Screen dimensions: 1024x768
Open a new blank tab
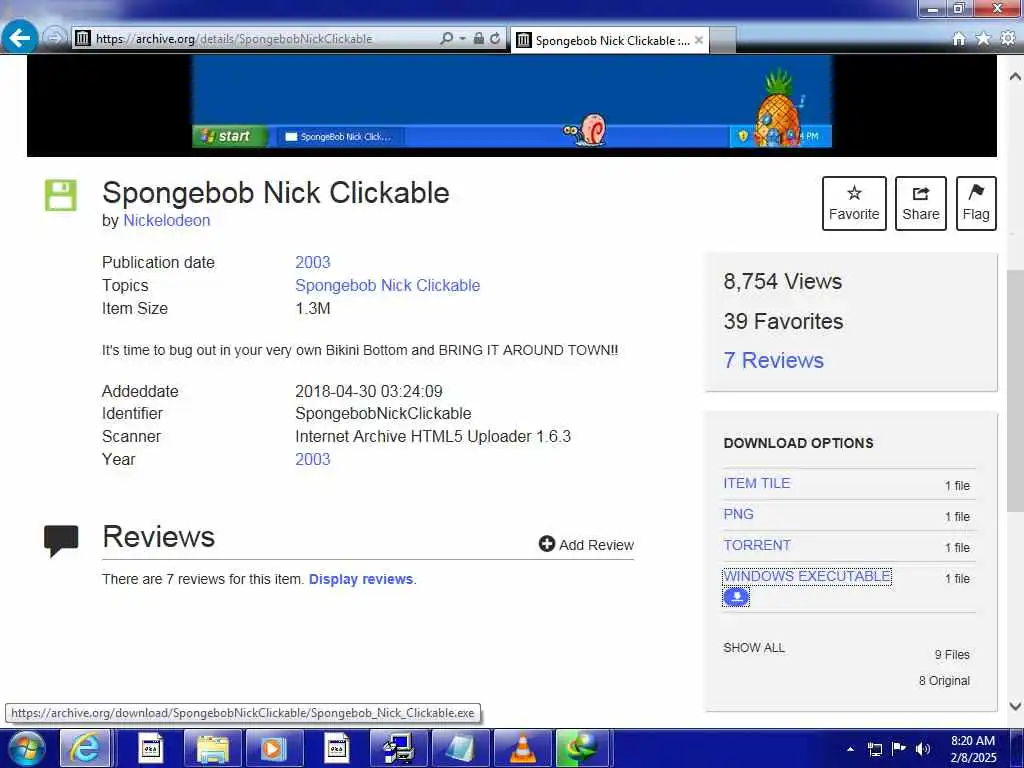click(x=723, y=40)
